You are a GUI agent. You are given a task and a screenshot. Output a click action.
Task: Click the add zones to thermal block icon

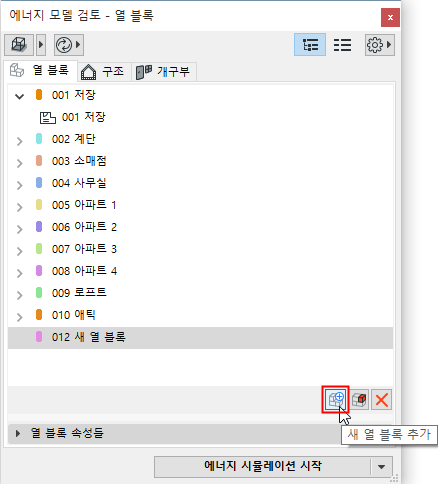tap(359, 399)
